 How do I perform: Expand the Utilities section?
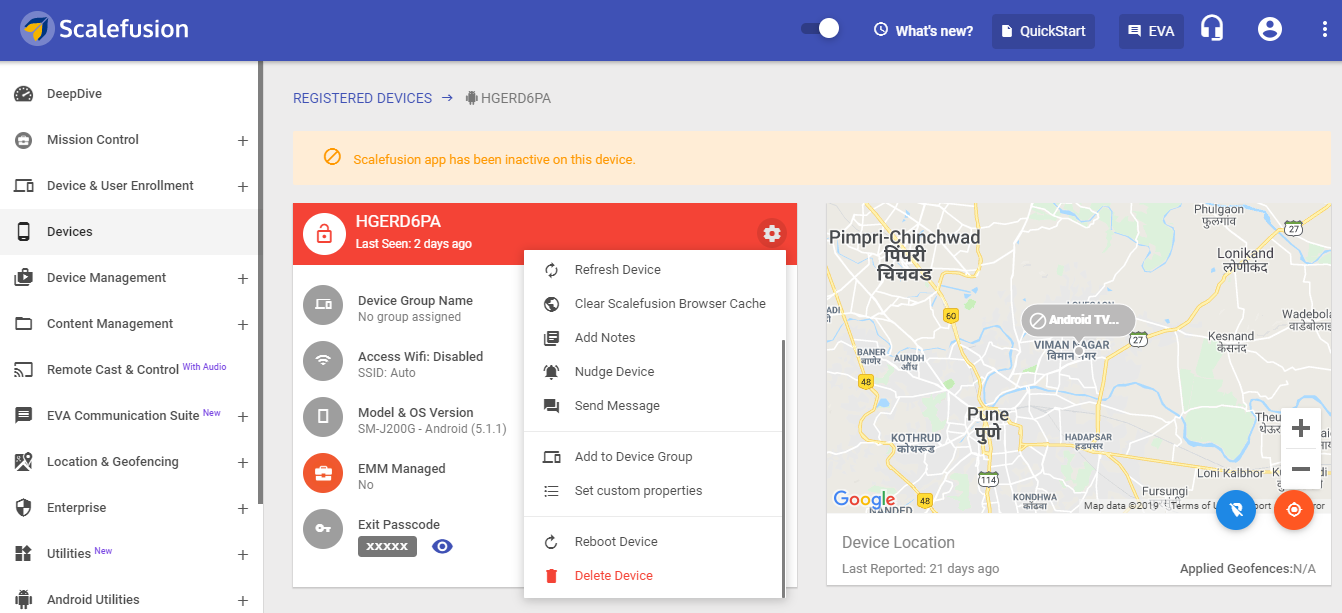point(242,555)
